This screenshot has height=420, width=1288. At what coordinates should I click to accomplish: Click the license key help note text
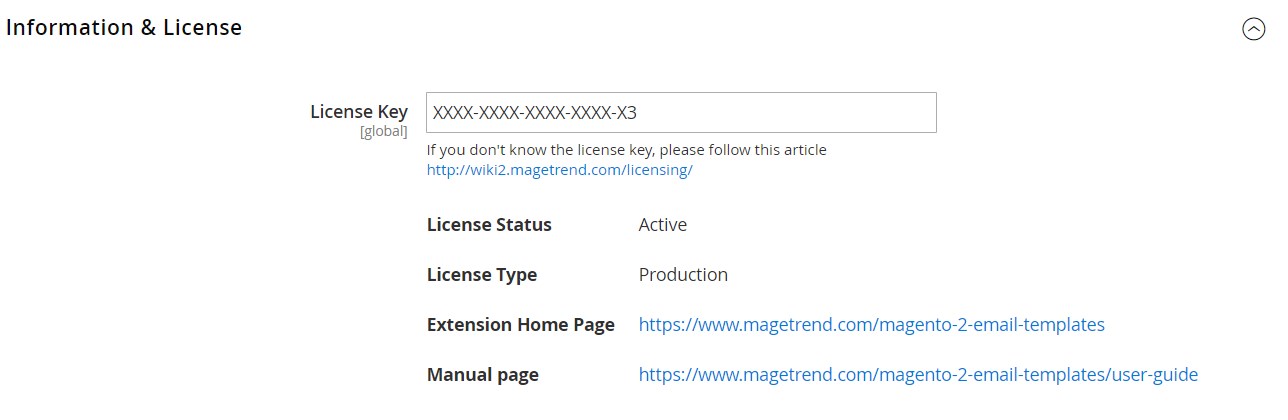[x=626, y=150]
